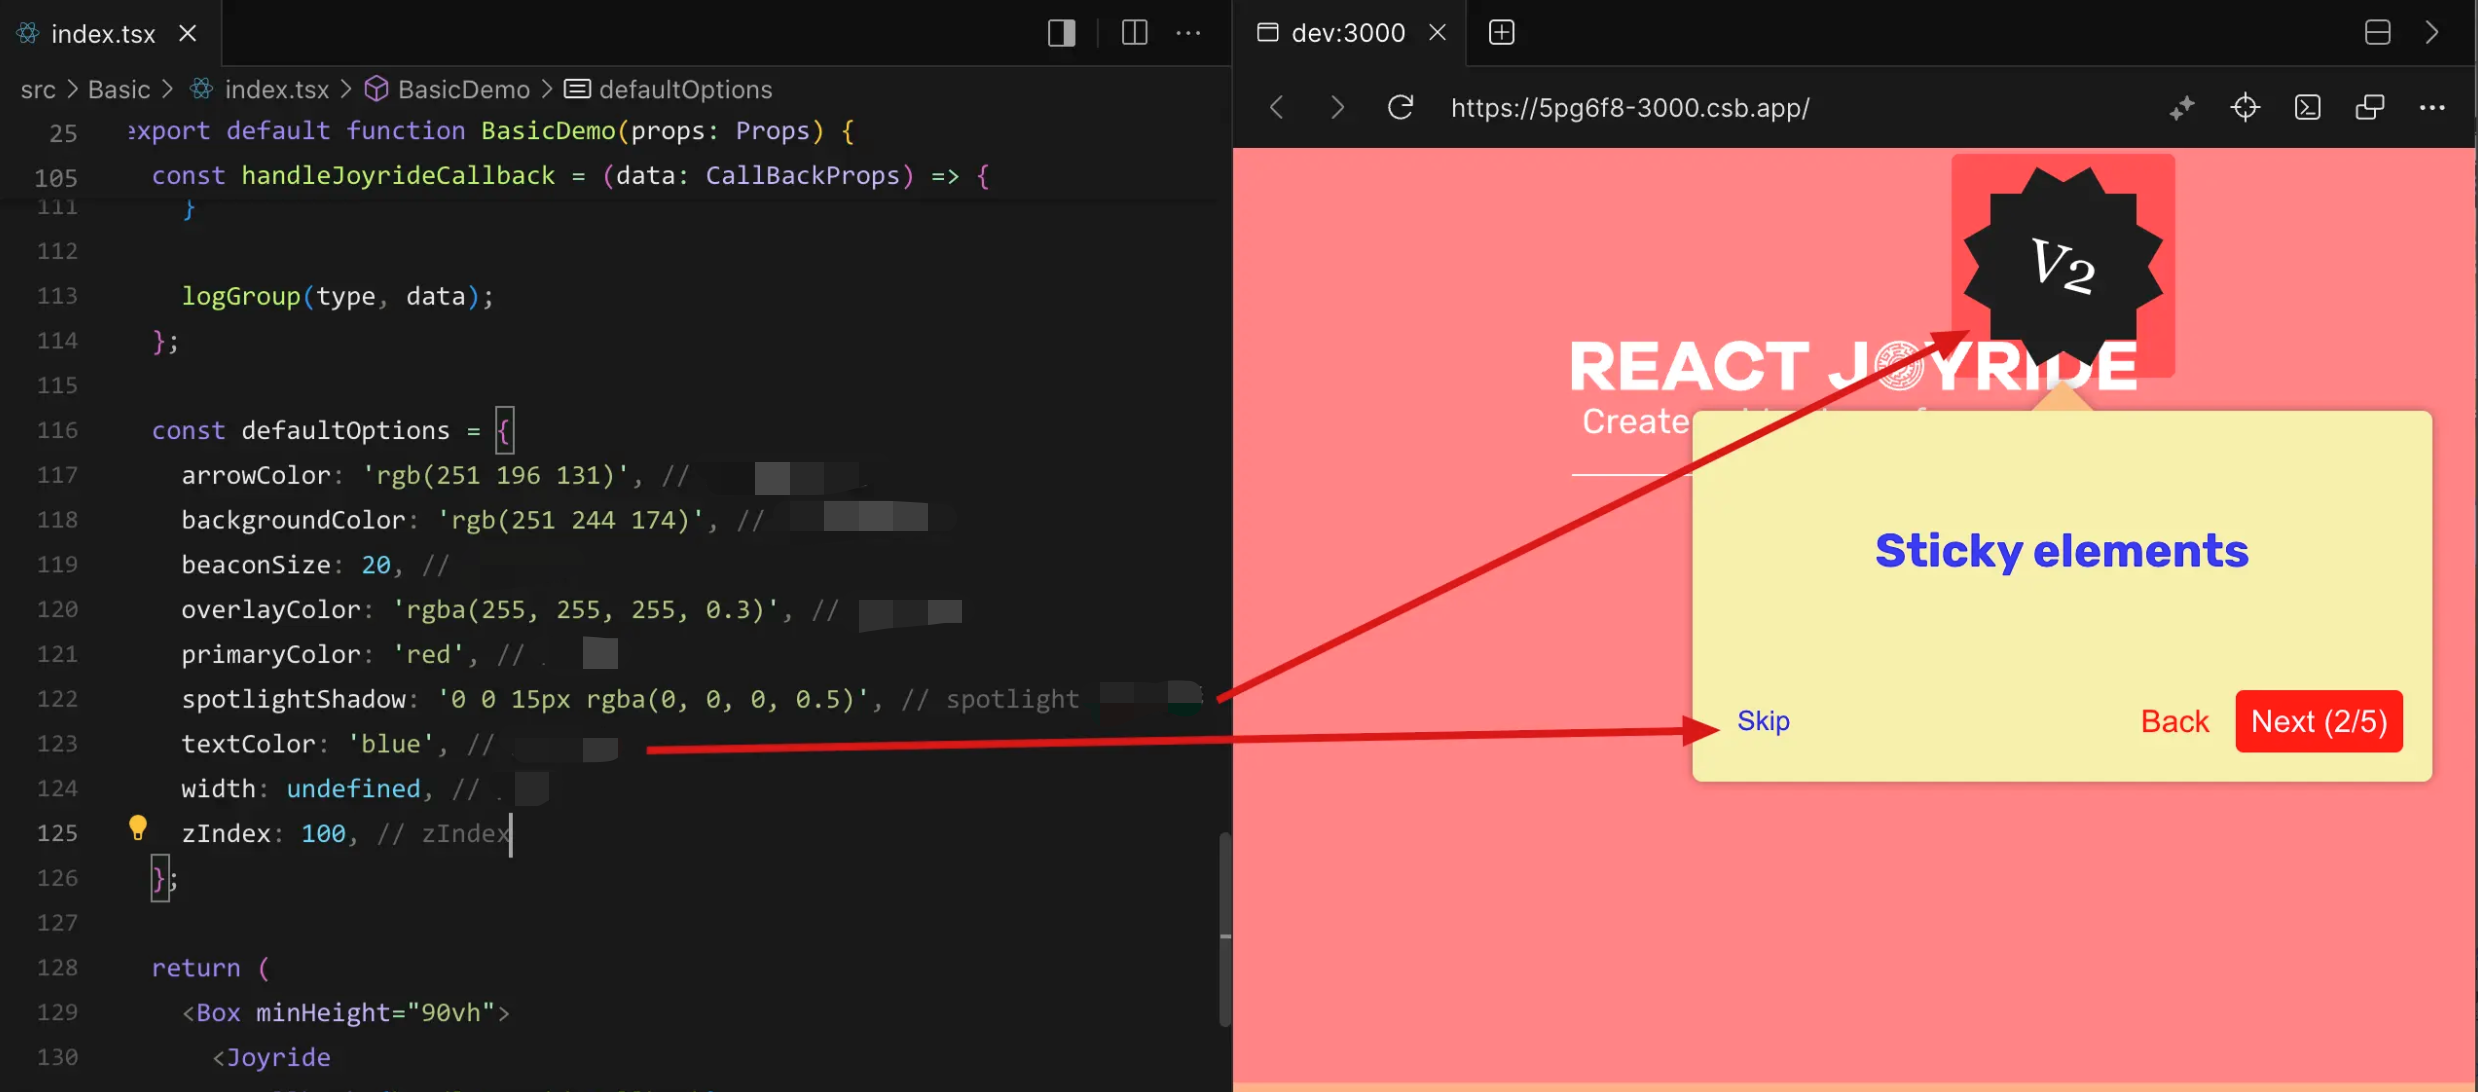Split the editor into columns
Image resolution: width=2478 pixels, height=1092 pixels.
pyautogui.click(x=1134, y=33)
